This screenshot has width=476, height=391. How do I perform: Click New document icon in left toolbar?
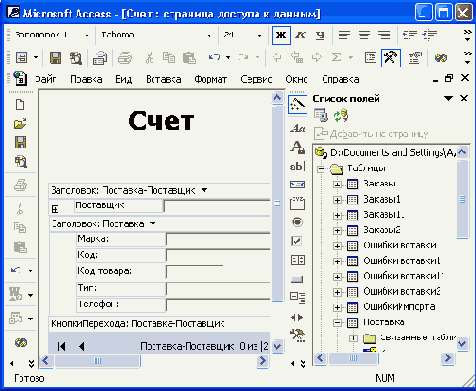(x=20, y=105)
